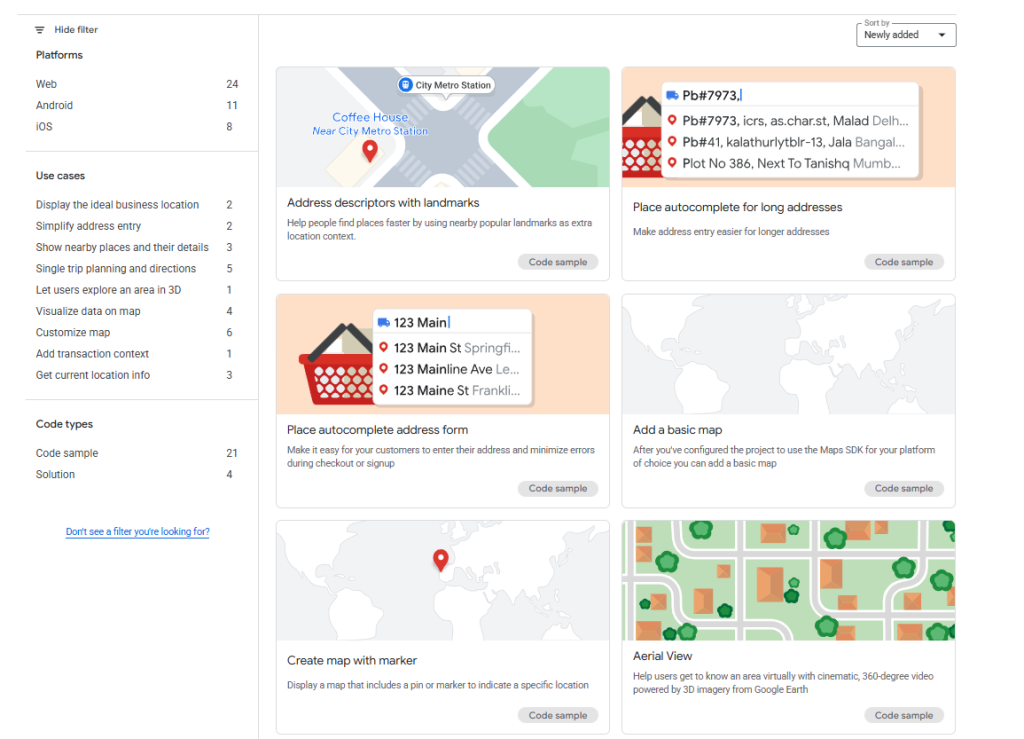Open Address descriptors with landmarks title
The width and height of the screenshot is (1024, 739).
[383, 203]
